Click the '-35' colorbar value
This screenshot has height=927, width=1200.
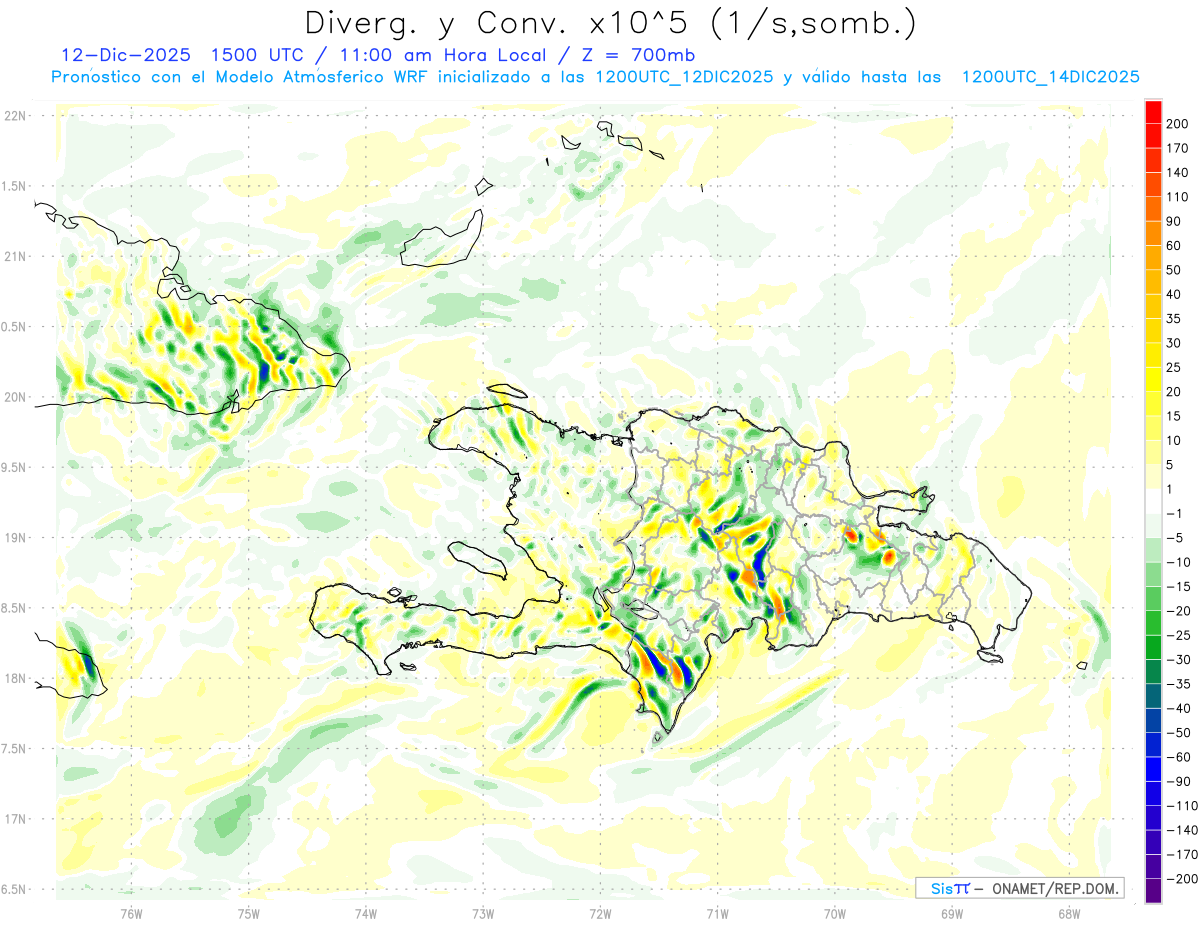(1178, 684)
